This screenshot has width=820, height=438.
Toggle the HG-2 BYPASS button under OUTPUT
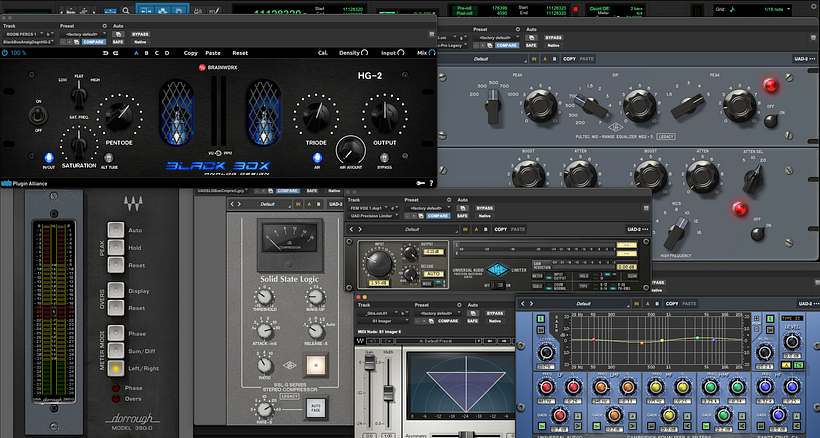(384, 158)
